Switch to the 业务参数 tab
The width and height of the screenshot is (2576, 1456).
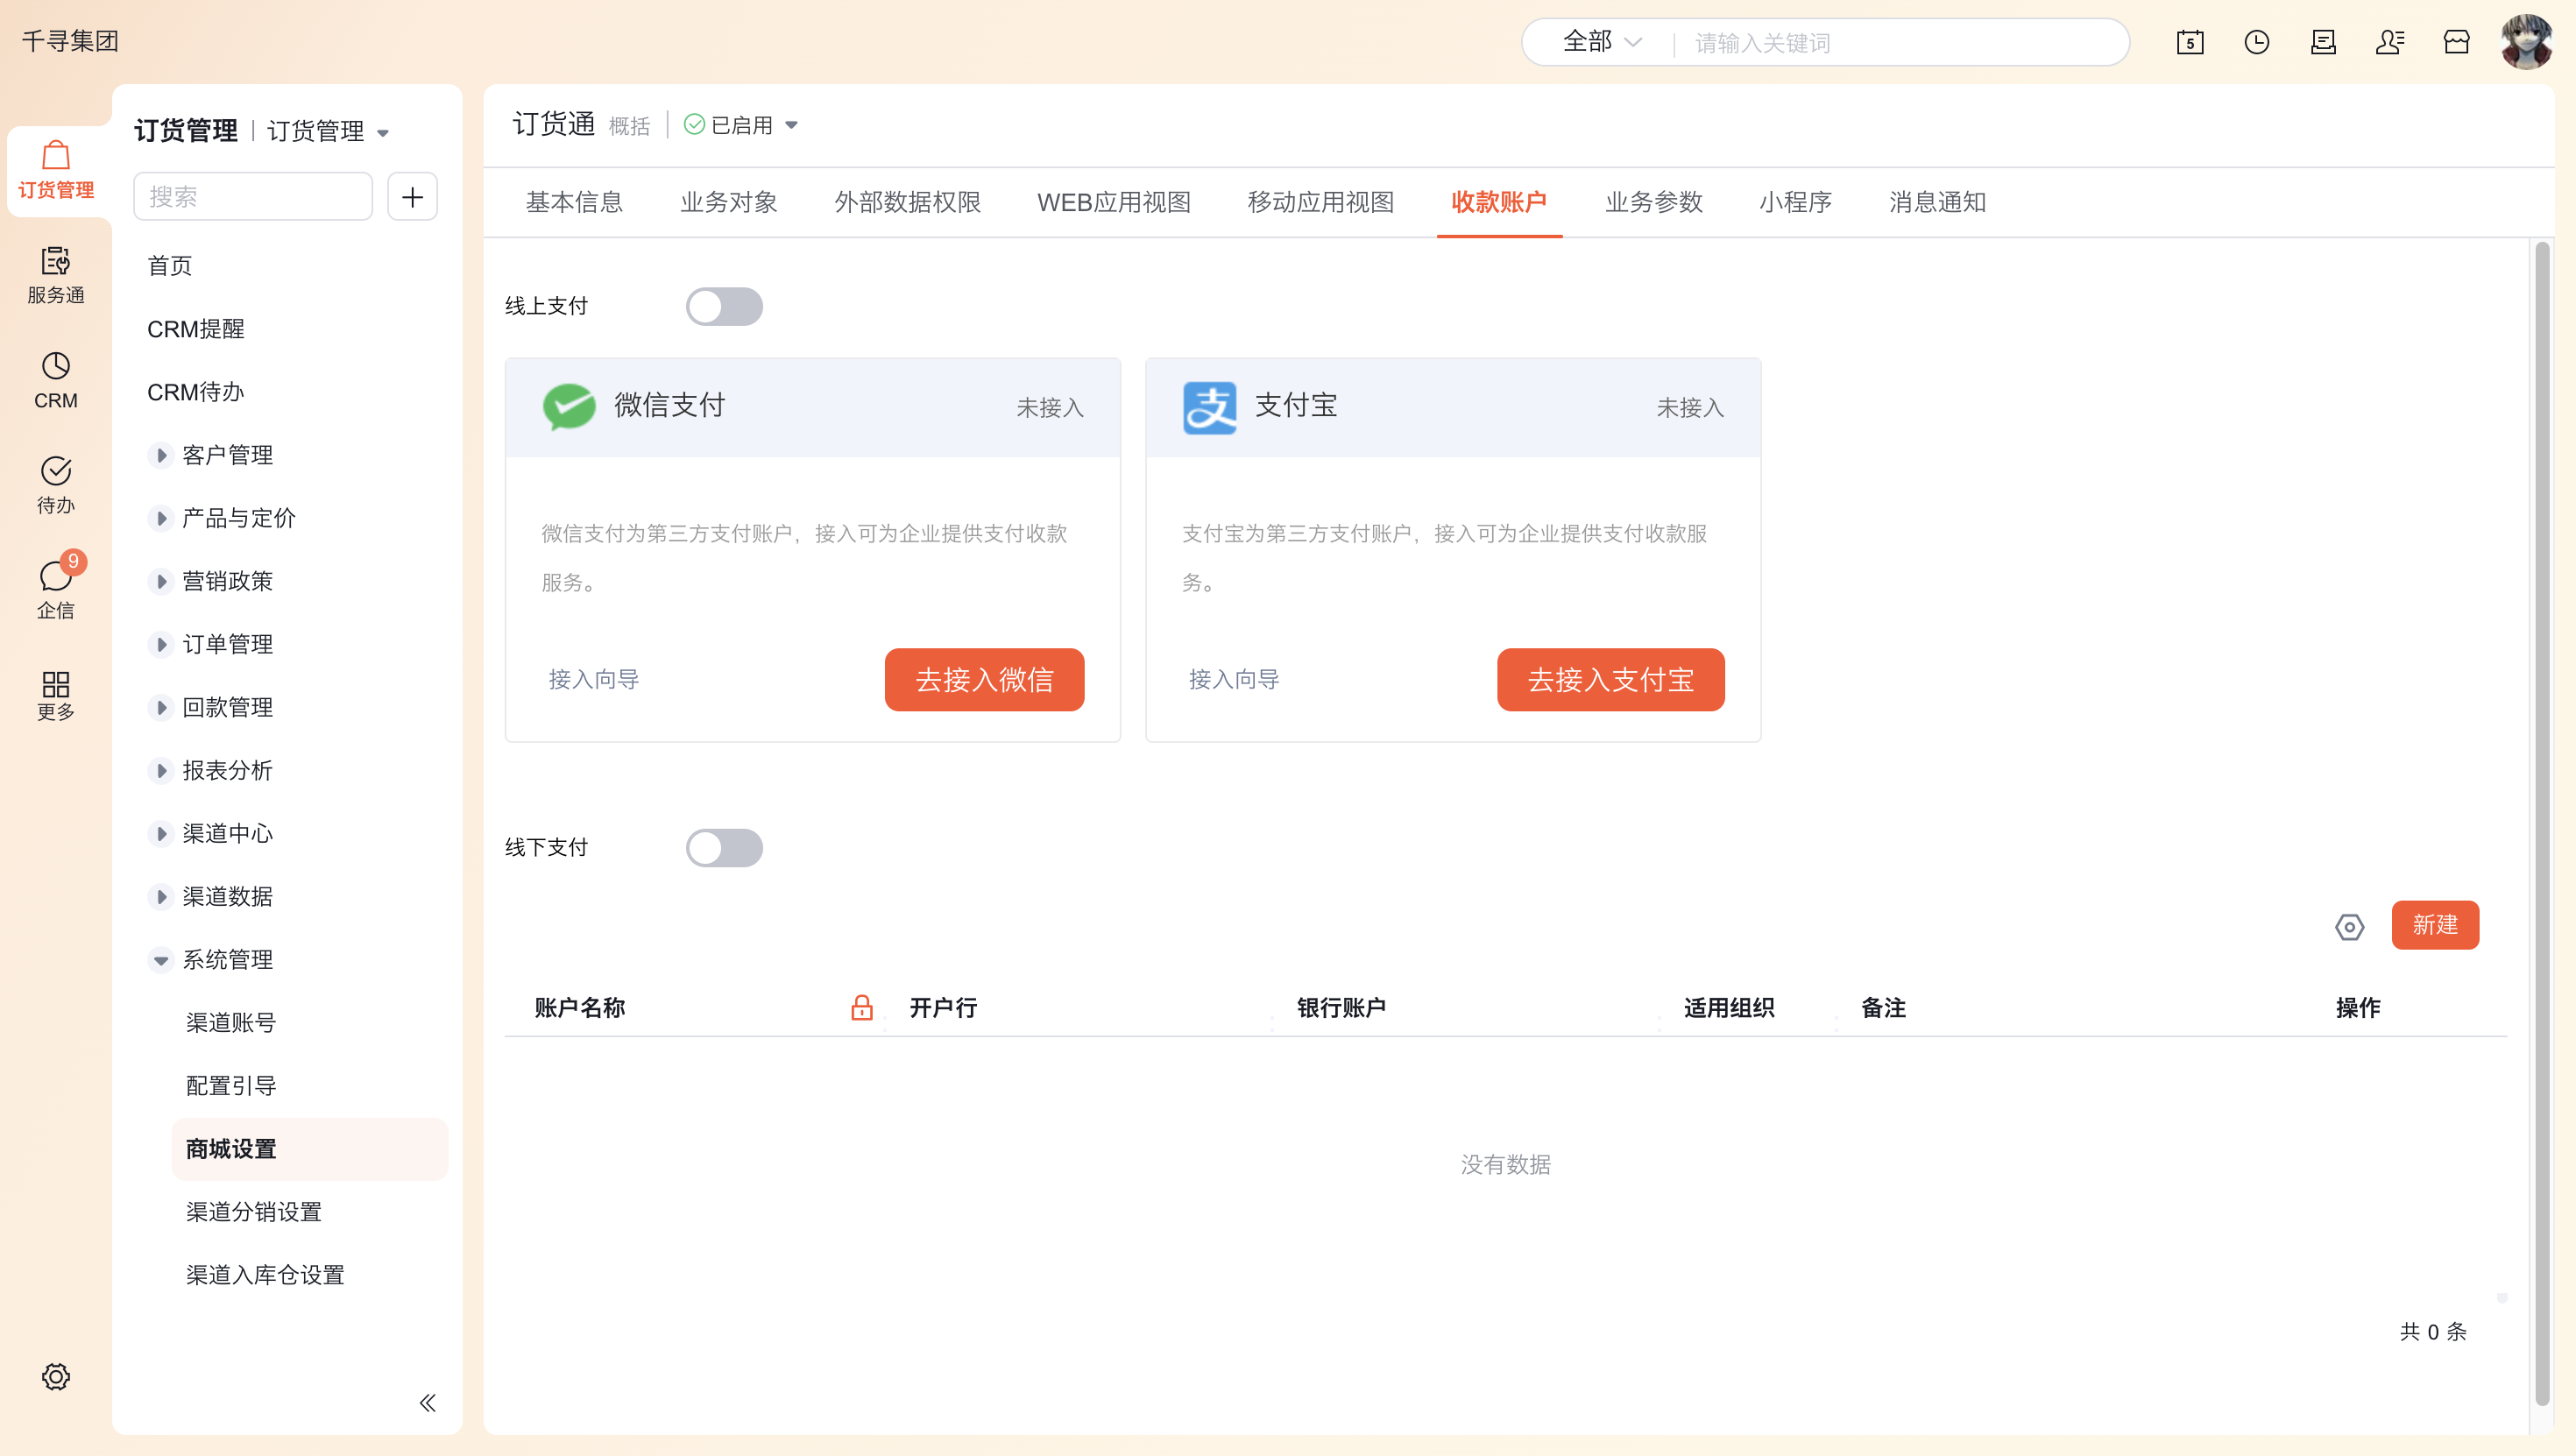[x=1654, y=202]
